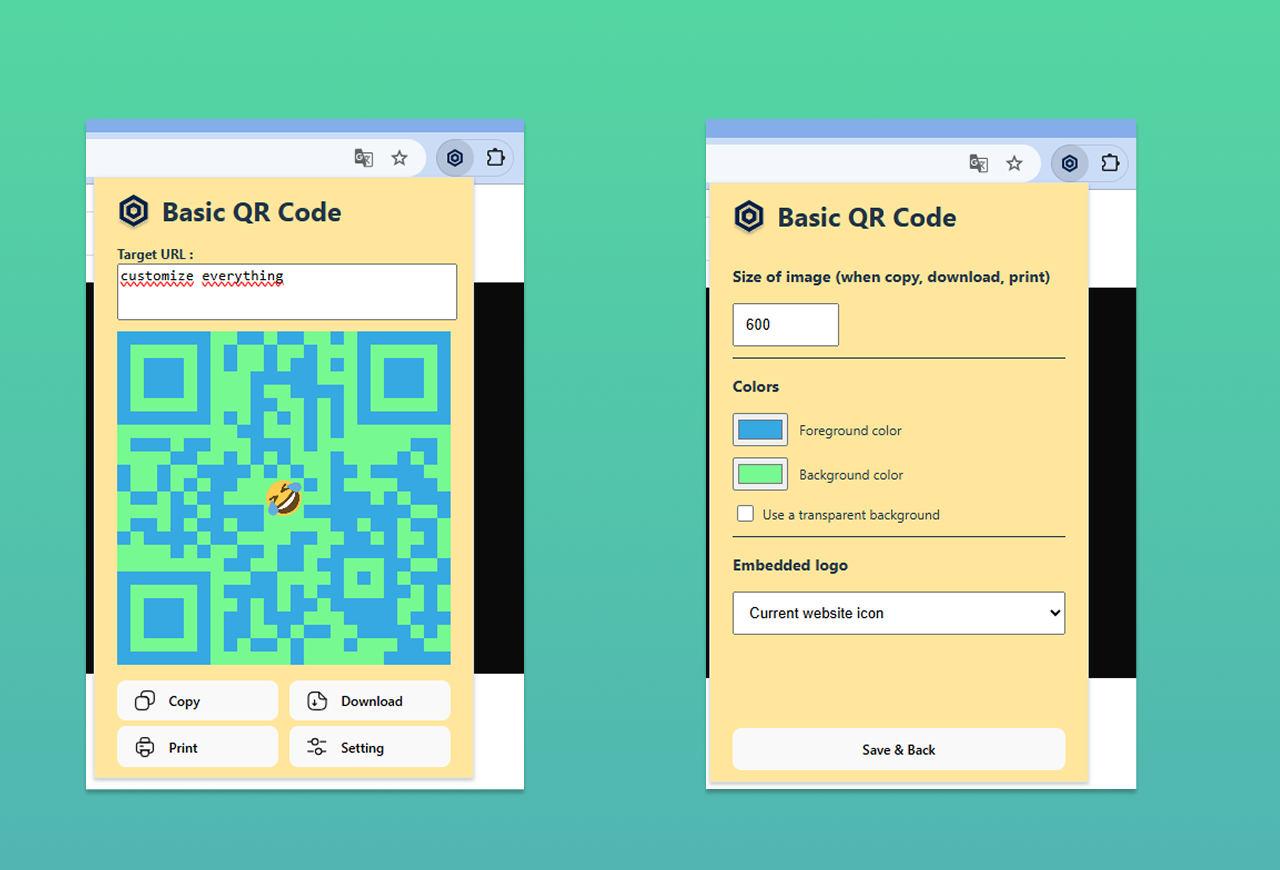Click the Save & Back button
The image size is (1280, 870).
898,749
